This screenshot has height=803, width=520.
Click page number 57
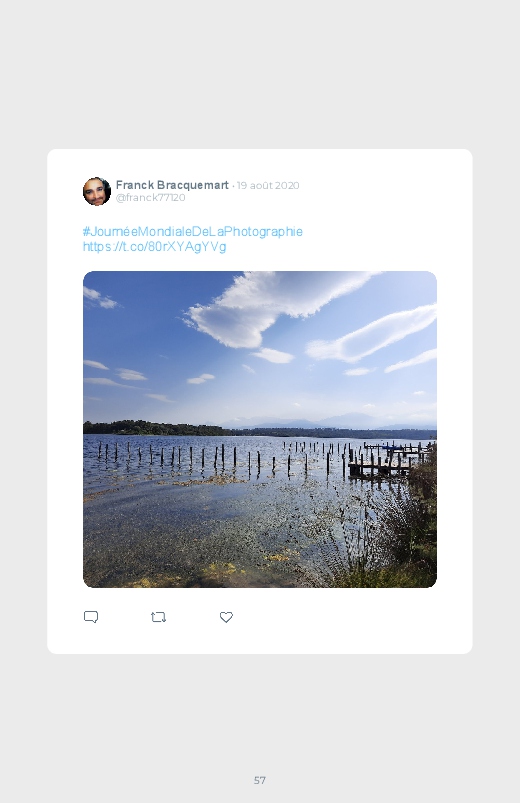(260, 780)
